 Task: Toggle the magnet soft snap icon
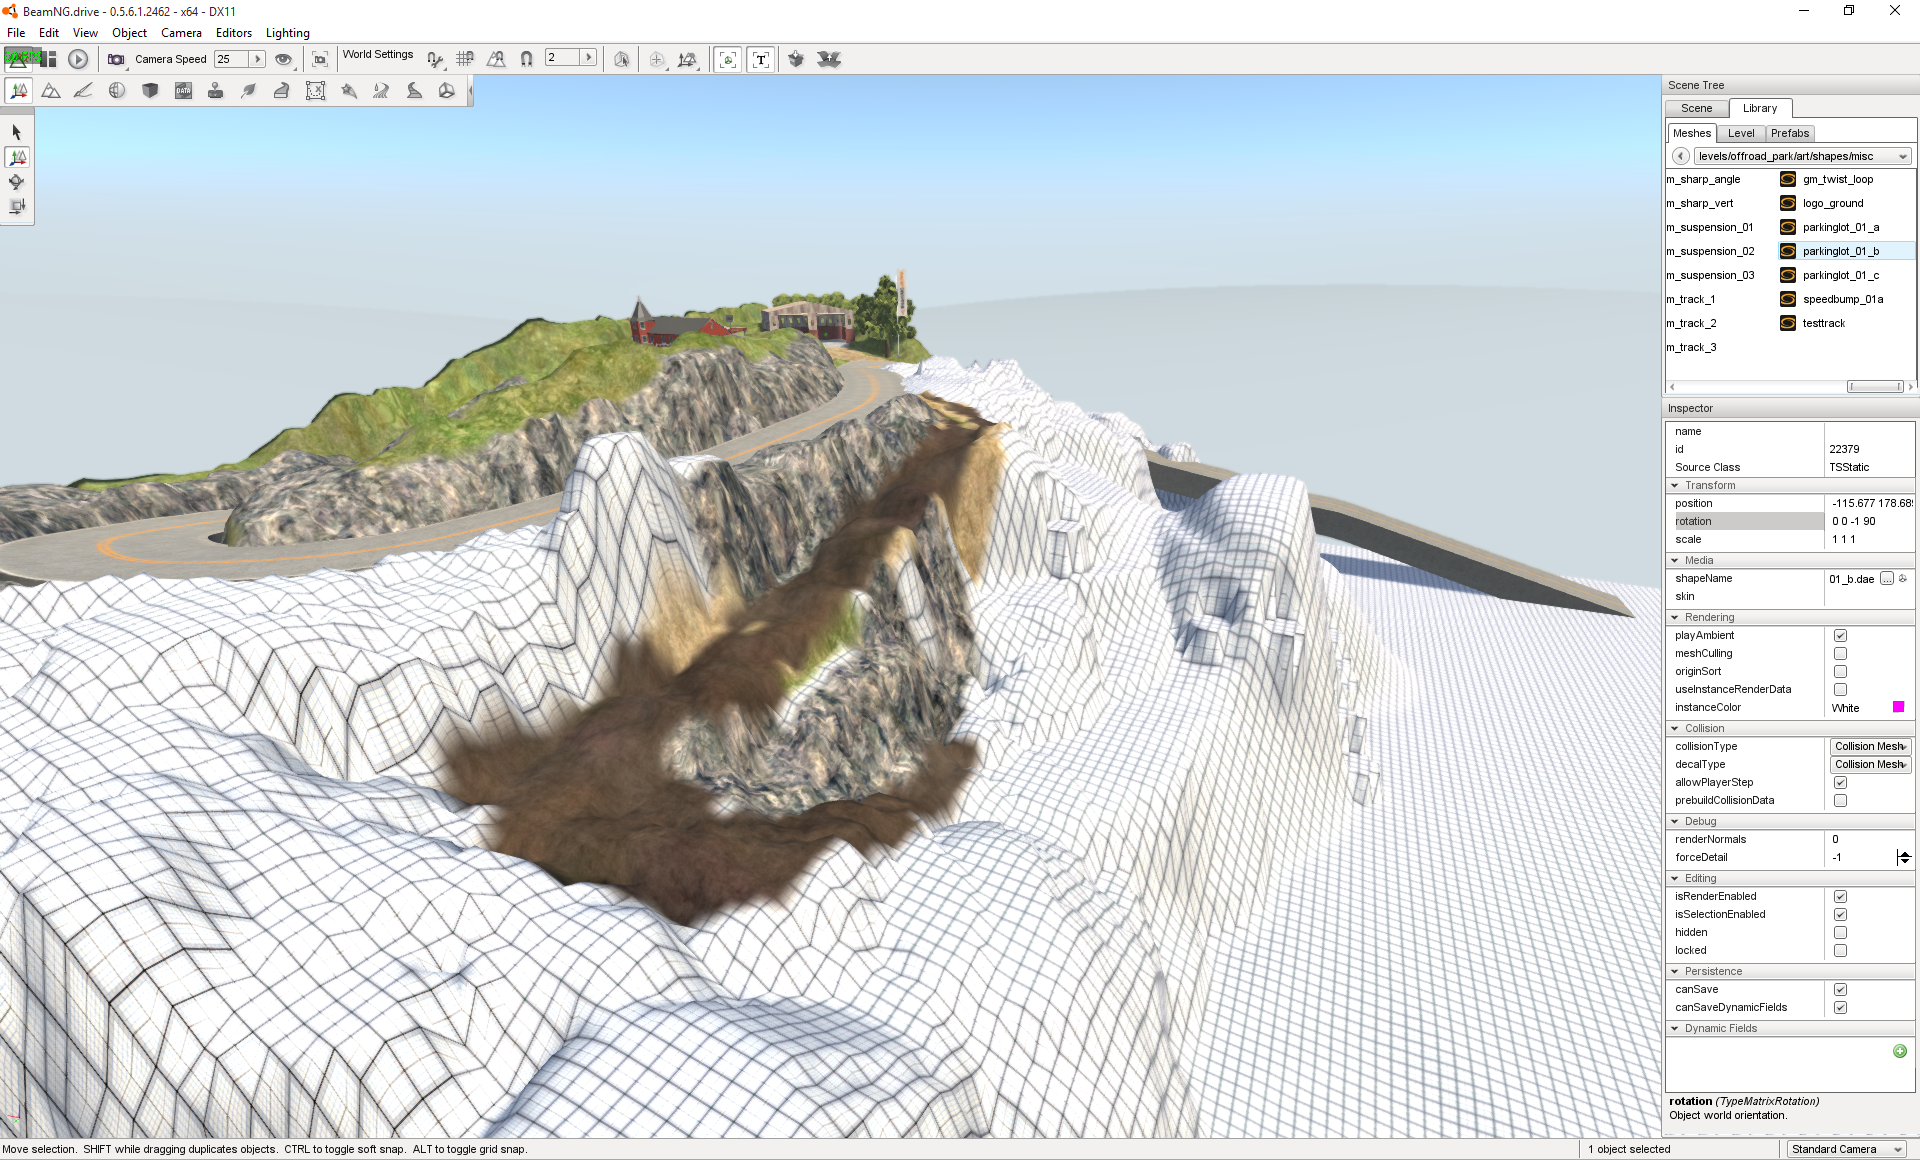point(527,59)
